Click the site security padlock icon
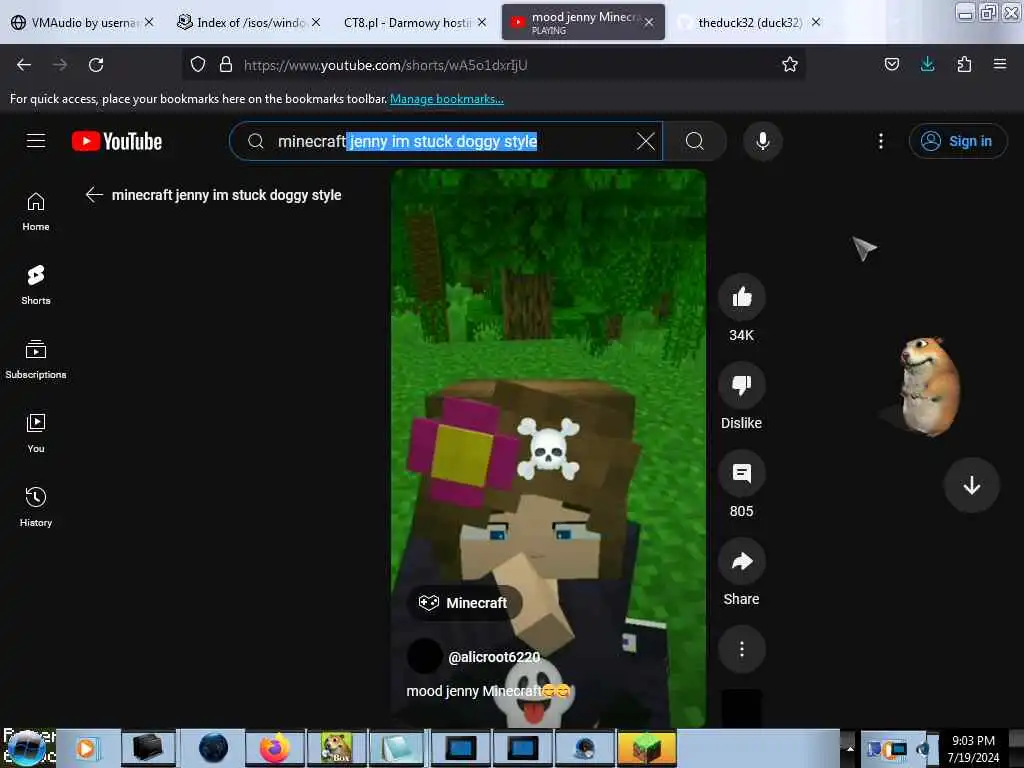Viewport: 1024px width, 768px height. click(x=225, y=64)
